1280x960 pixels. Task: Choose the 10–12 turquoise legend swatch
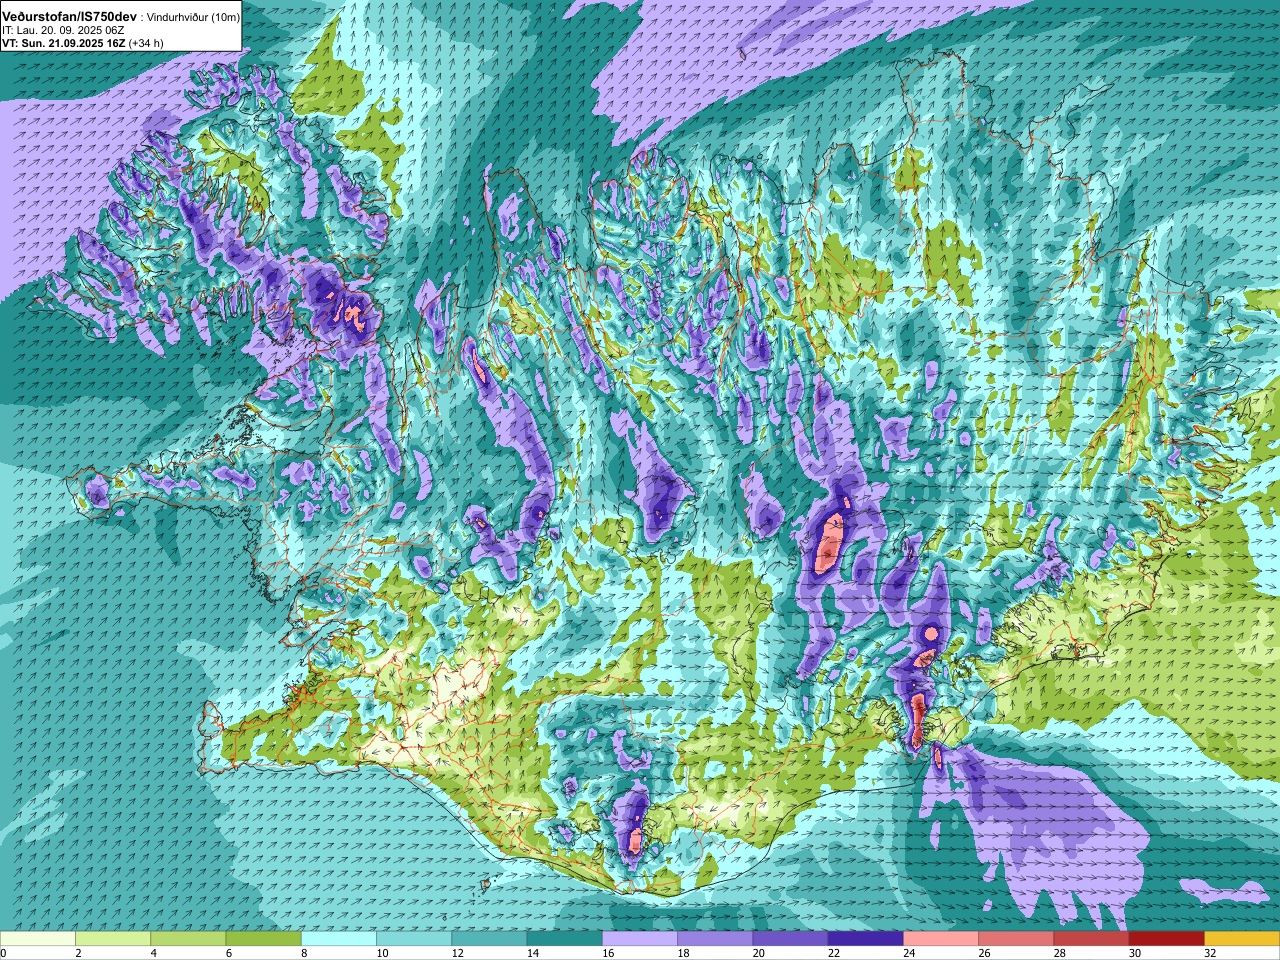tap(414, 939)
